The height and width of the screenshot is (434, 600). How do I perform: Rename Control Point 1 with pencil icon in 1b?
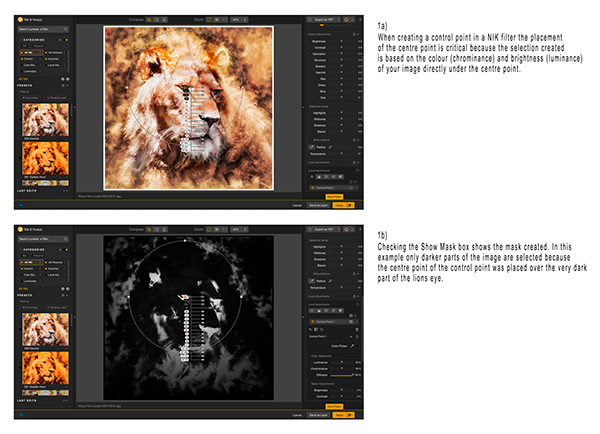click(351, 336)
